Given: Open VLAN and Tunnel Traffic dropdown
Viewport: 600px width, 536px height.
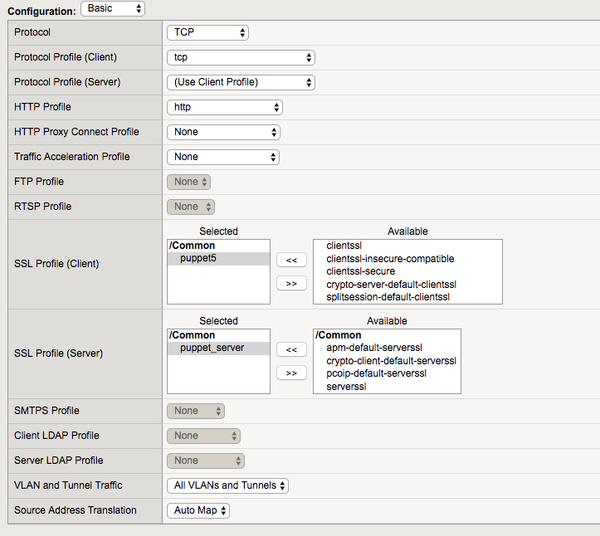Looking at the screenshot, I should [228, 486].
